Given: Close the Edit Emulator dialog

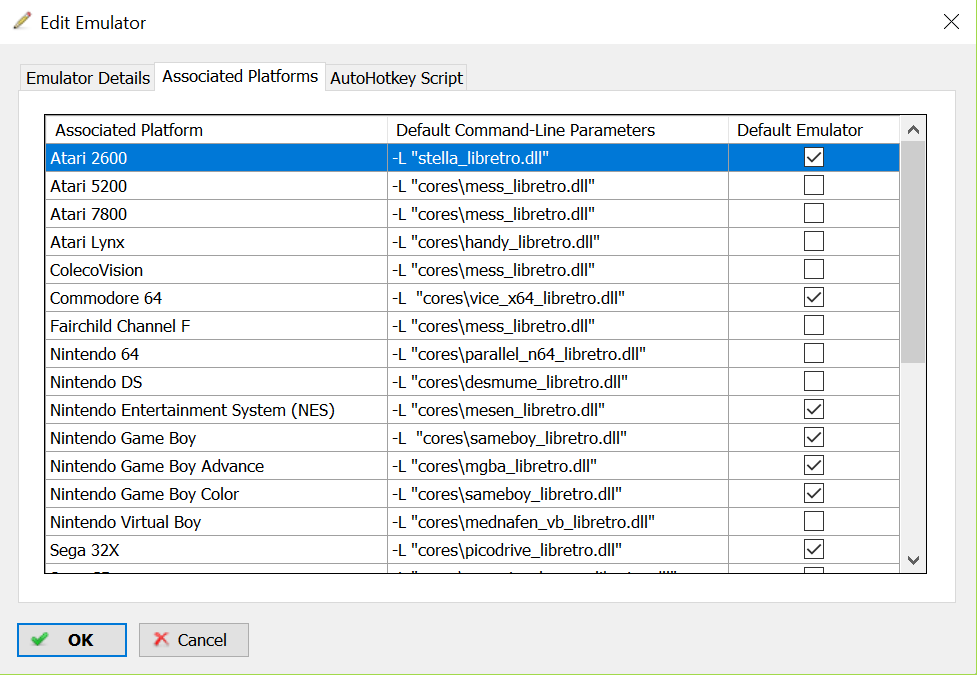Looking at the screenshot, I should [x=951, y=22].
